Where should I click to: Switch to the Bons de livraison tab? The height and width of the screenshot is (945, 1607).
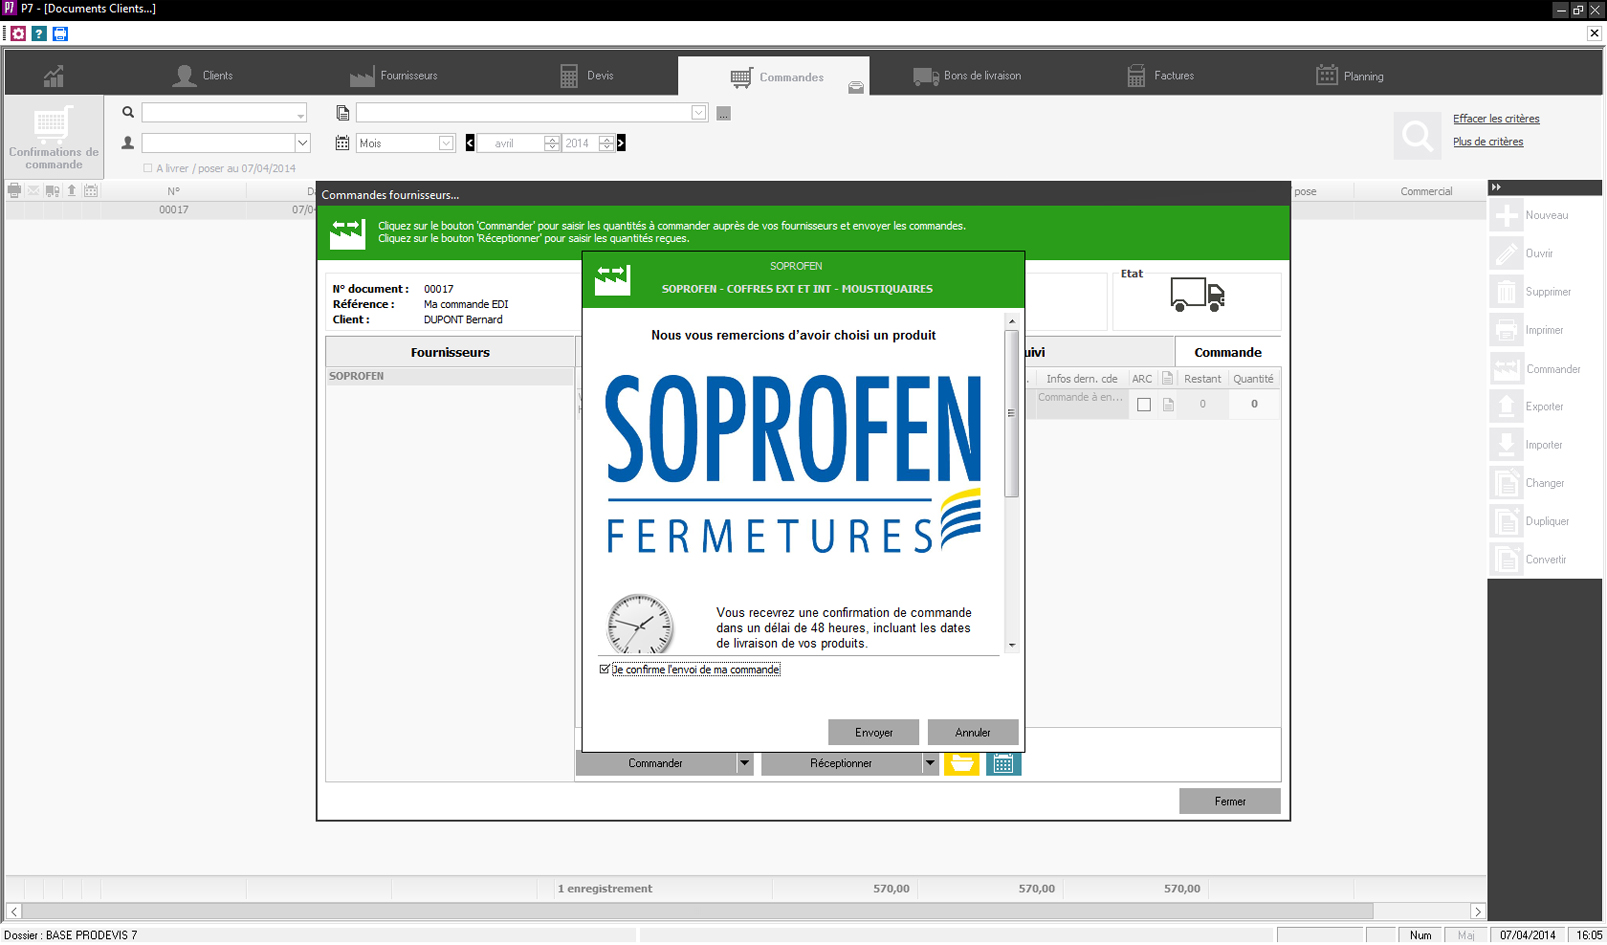[967, 76]
